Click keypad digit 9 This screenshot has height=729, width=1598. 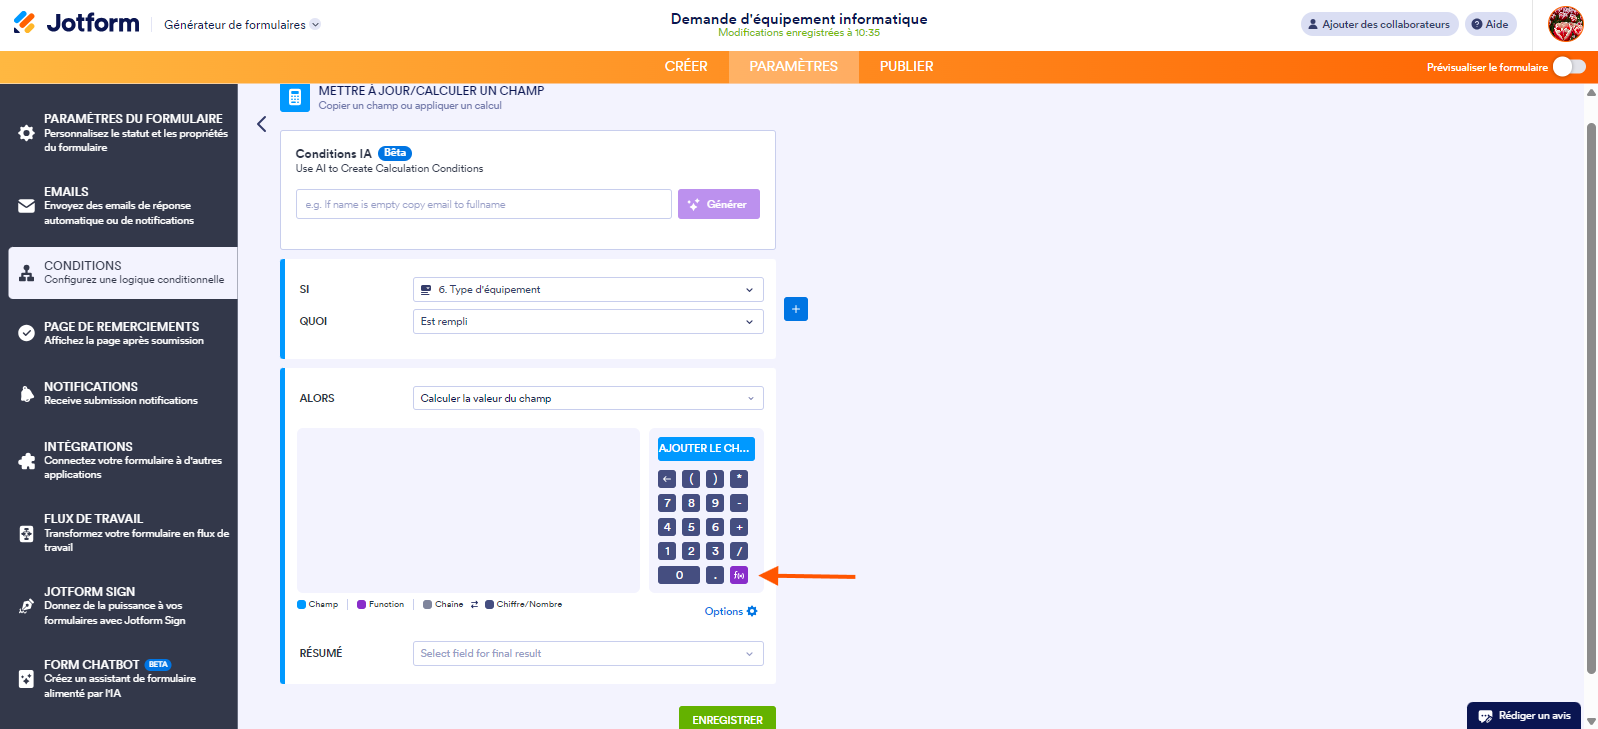point(715,503)
